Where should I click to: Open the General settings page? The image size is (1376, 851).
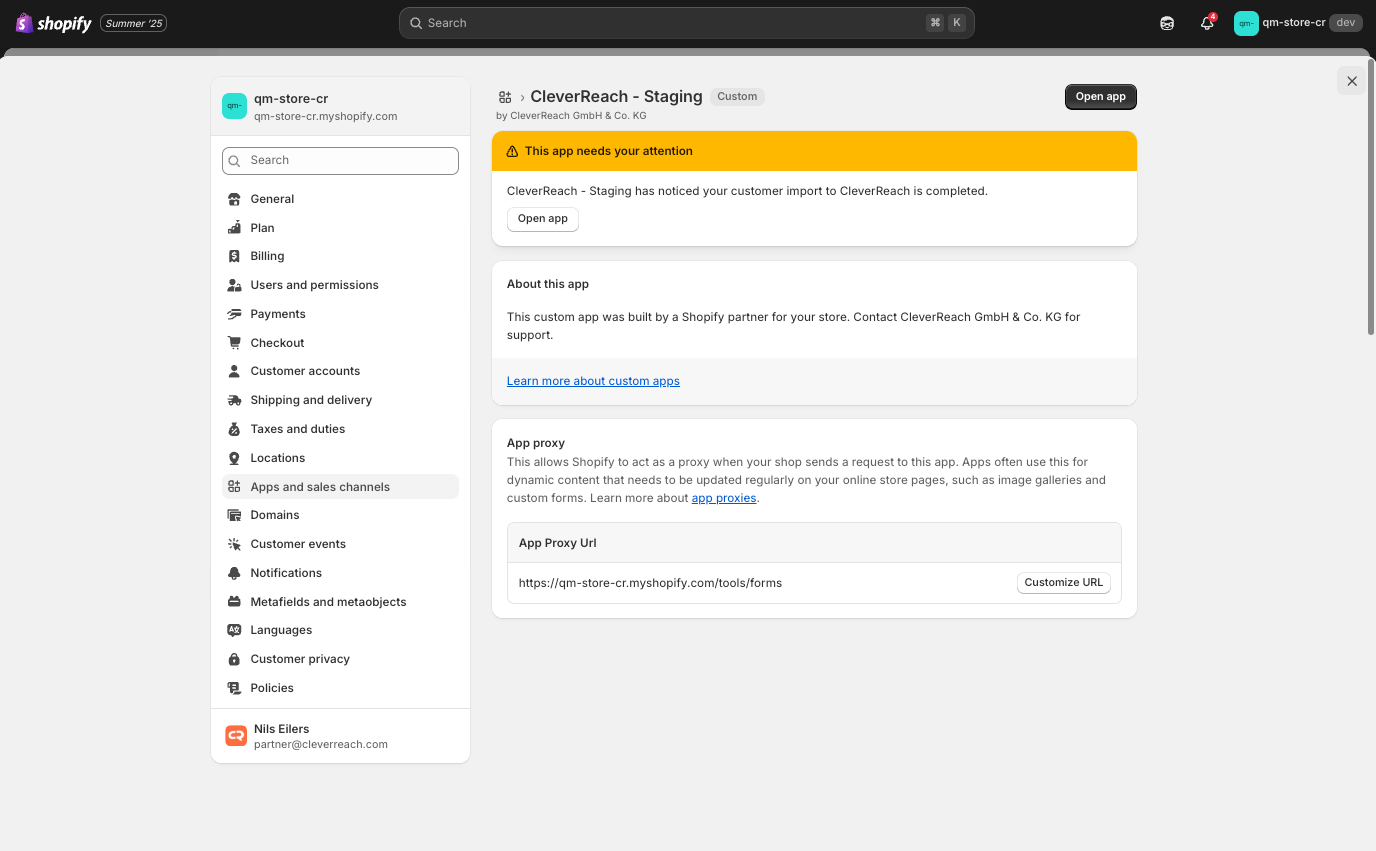(340, 199)
